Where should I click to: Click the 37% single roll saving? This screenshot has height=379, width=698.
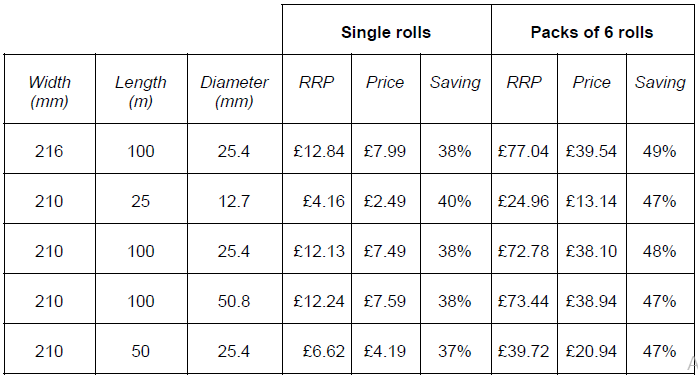pos(455,349)
